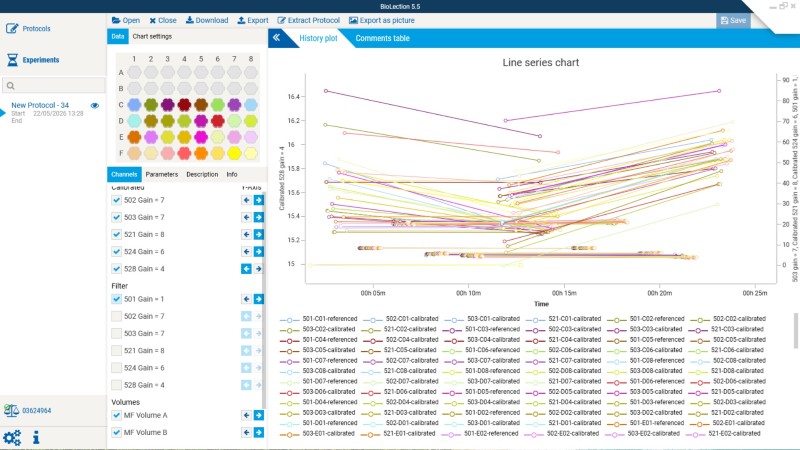Toggle visibility eye for New Protocol - 34
This screenshot has width=800, height=450.
(x=95, y=106)
